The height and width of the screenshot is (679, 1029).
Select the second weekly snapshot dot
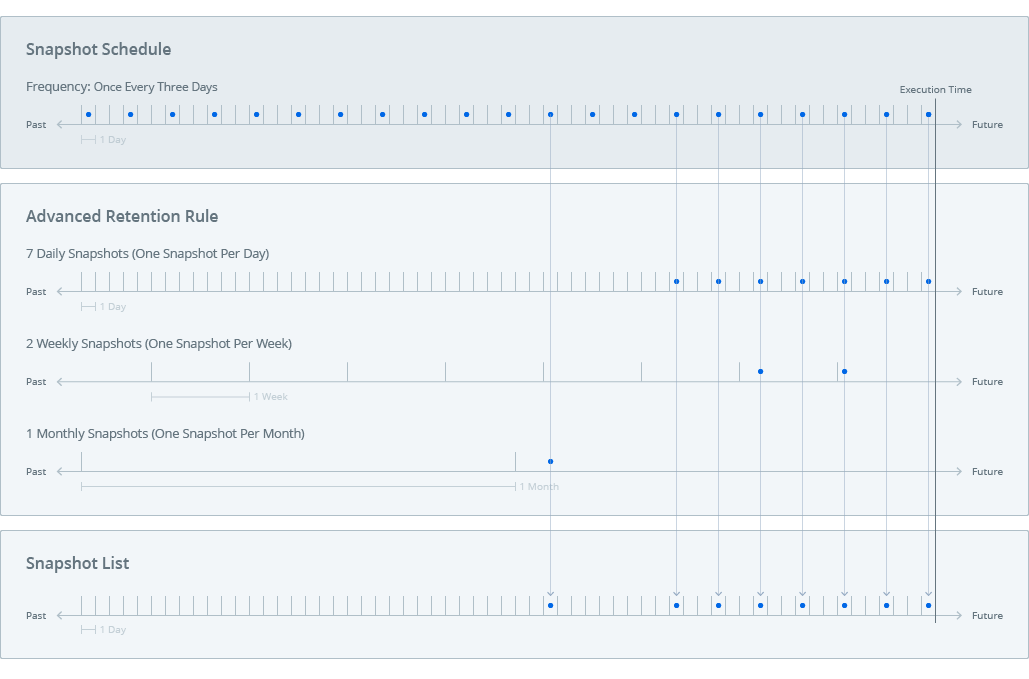844,371
